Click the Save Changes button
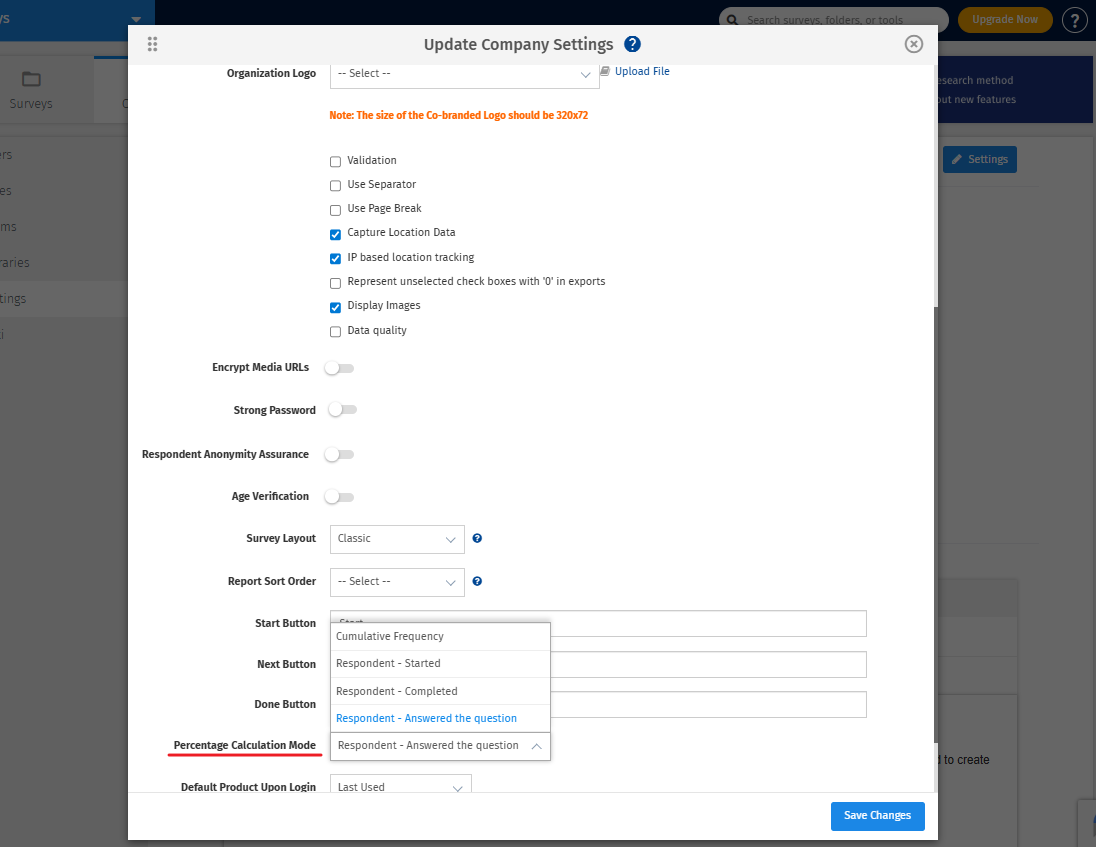1096x847 pixels. 877,816
